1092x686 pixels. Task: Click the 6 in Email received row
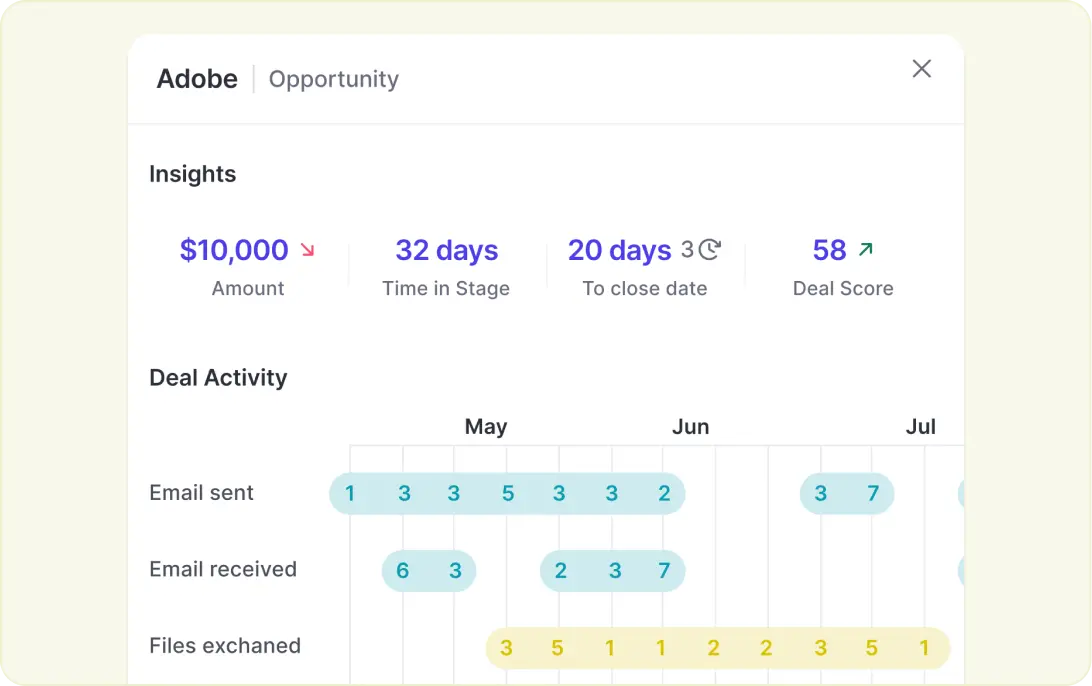pos(403,570)
